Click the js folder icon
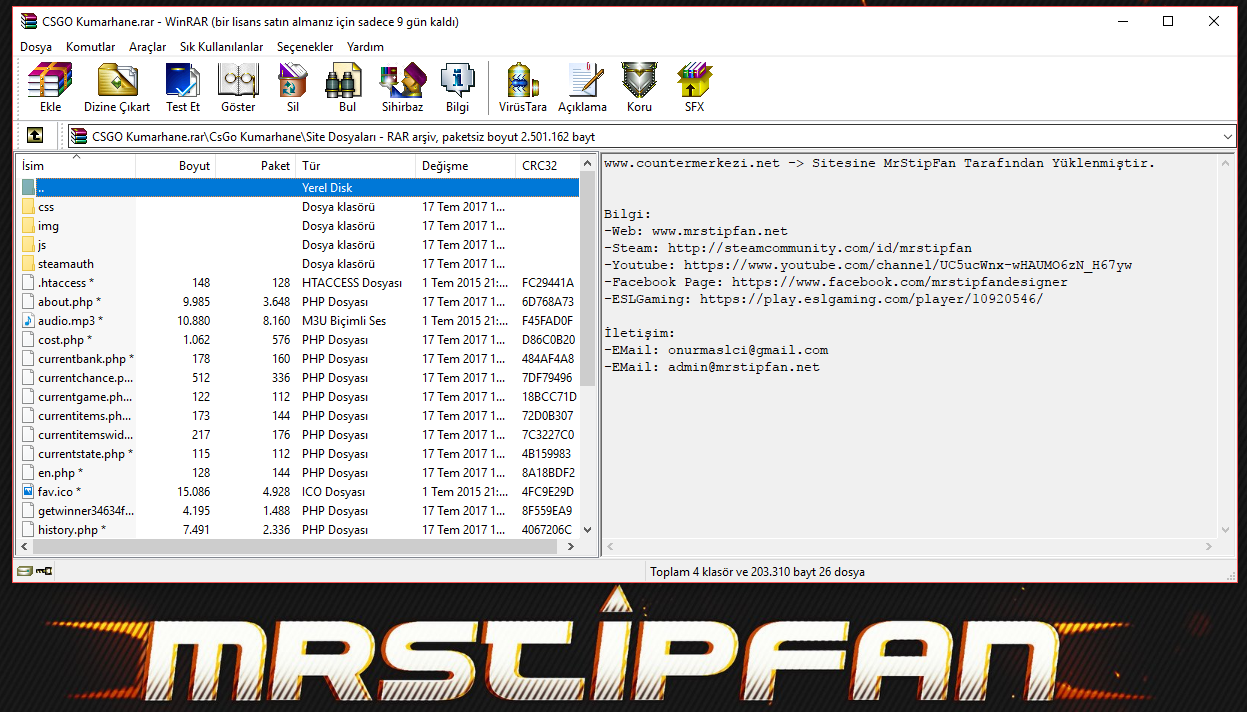The image size is (1247, 712). point(28,245)
